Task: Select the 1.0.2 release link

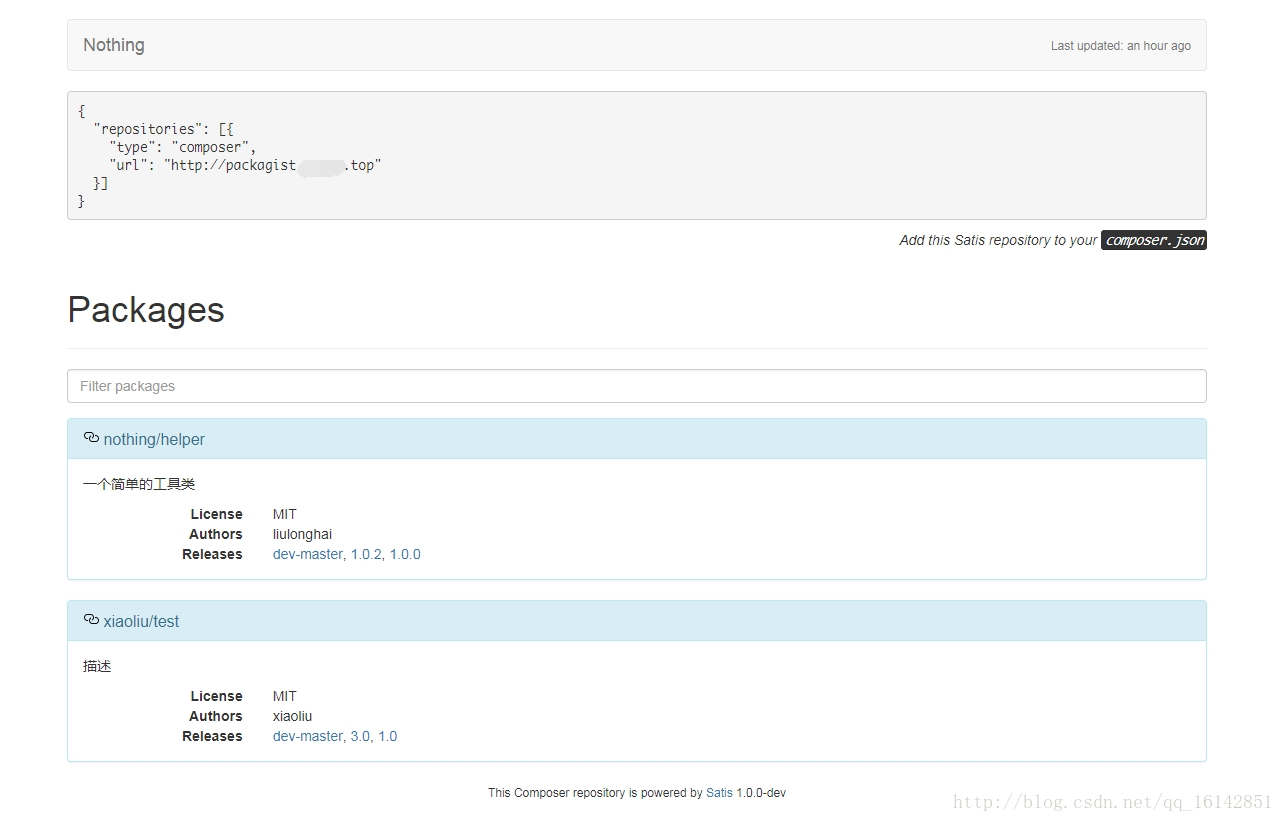Action: point(366,554)
